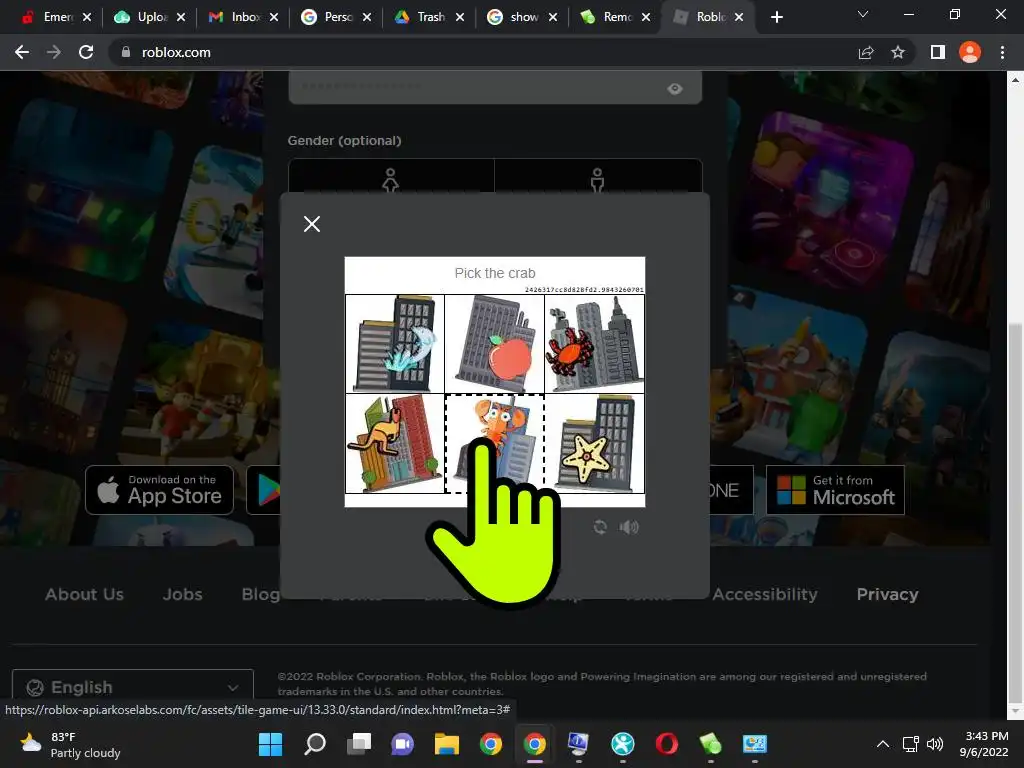The image size is (1024, 768).
Task: Open the clock showing 3:43 PM
Action: pyautogui.click(x=986, y=744)
